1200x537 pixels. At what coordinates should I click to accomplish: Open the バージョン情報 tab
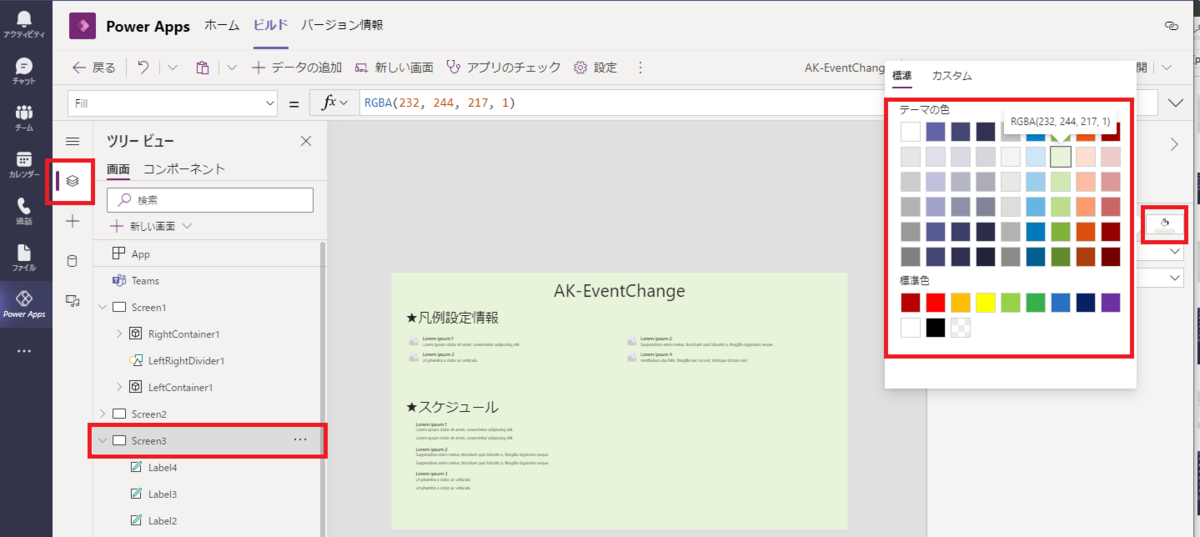(342, 25)
